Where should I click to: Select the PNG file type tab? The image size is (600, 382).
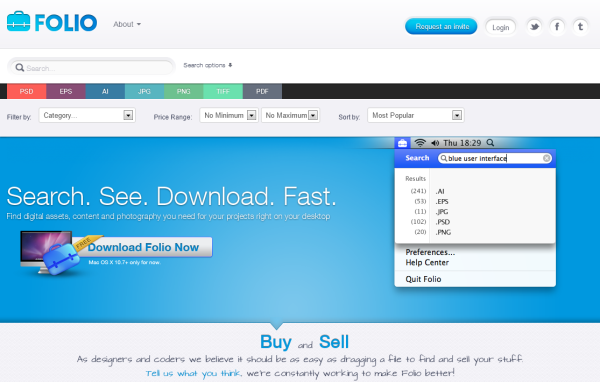pos(184,91)
